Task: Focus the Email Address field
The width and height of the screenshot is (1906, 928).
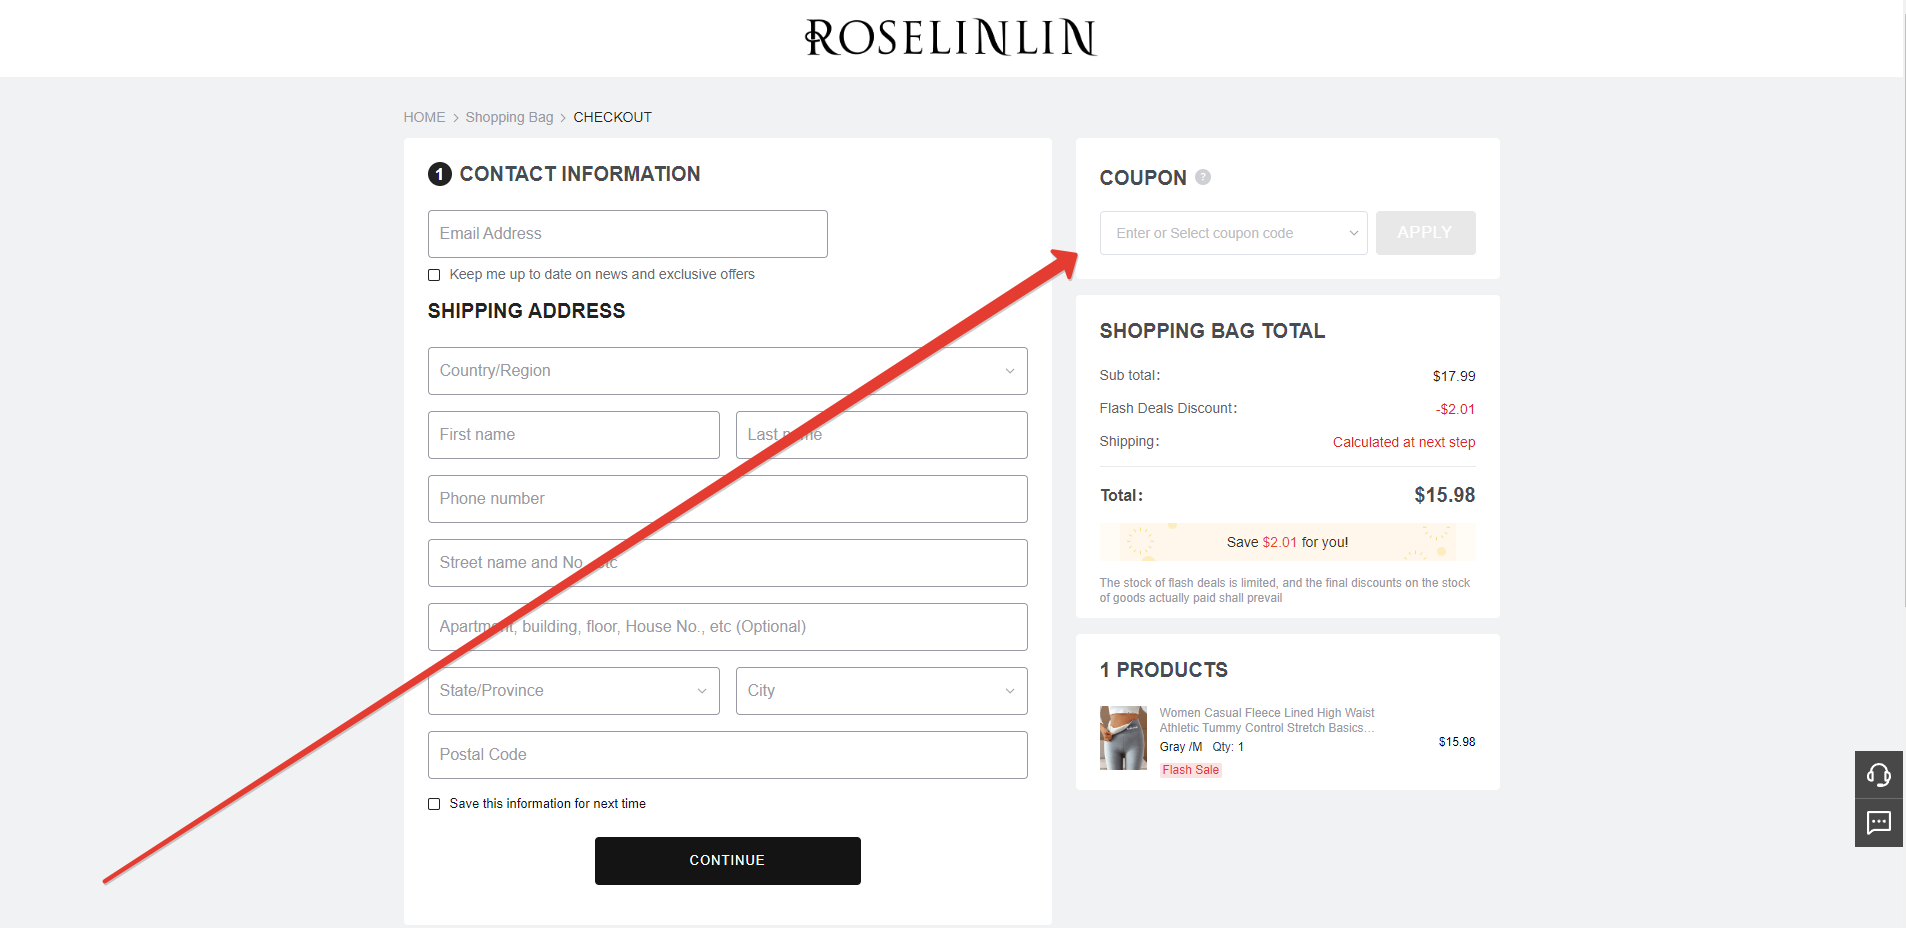Action: click(x=627, y=234)
